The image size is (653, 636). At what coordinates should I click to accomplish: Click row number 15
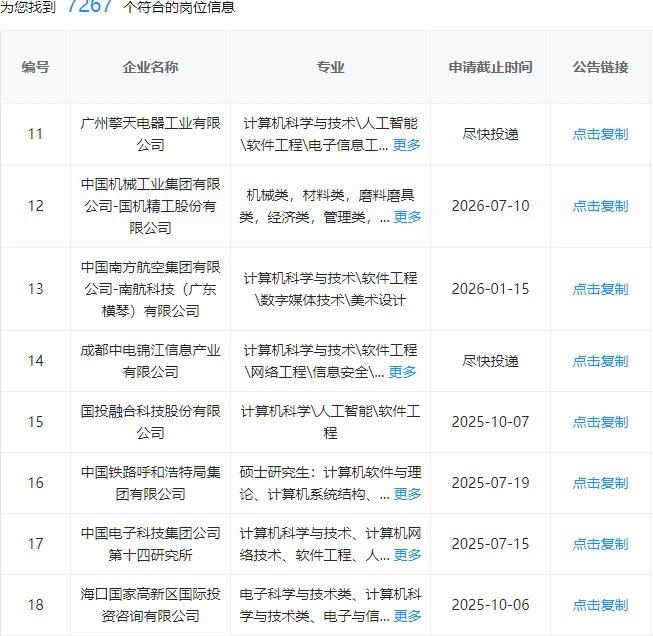[x=35, y=422]
